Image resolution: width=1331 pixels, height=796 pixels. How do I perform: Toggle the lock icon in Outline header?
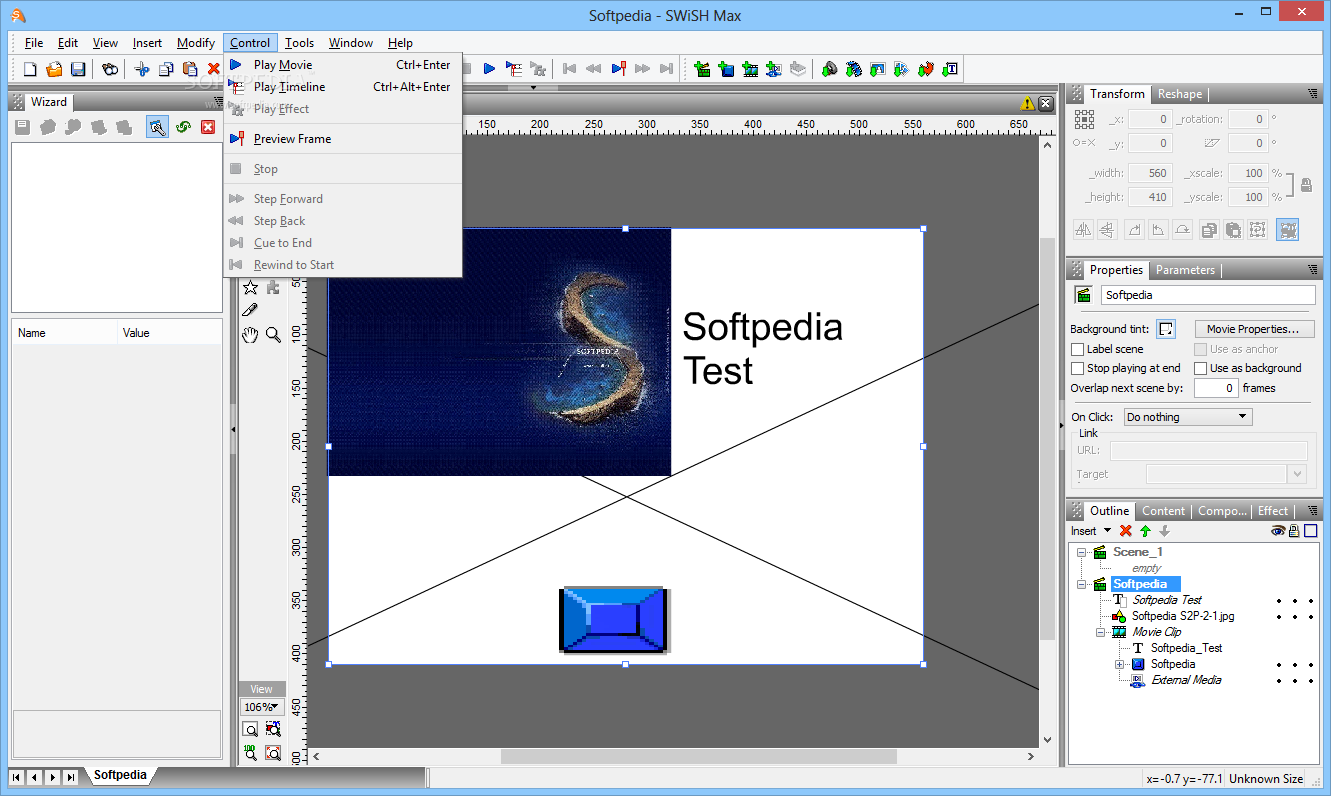coord(1294,531)
